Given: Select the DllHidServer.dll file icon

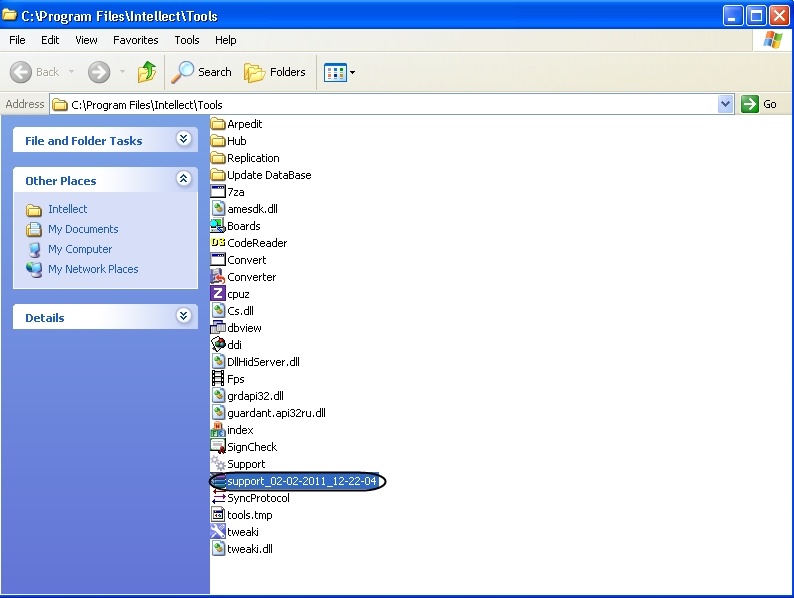Looking at the screenshot, I should pyautogui.click(x=218, y=362).
